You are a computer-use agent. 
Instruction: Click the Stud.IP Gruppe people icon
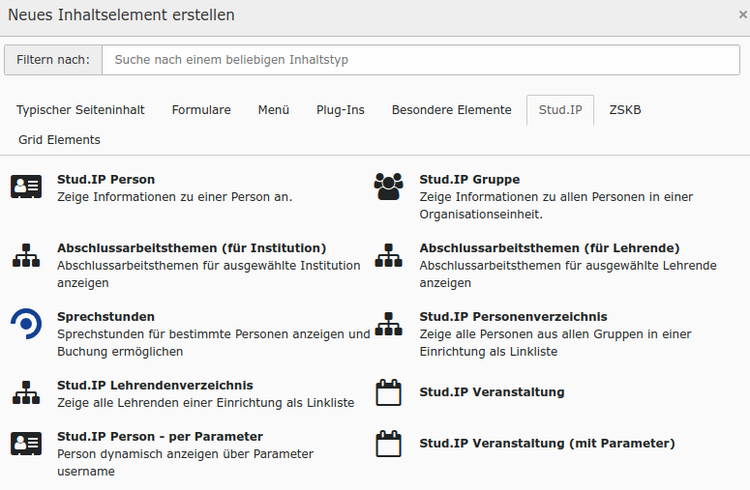click(x=388, y=187)
